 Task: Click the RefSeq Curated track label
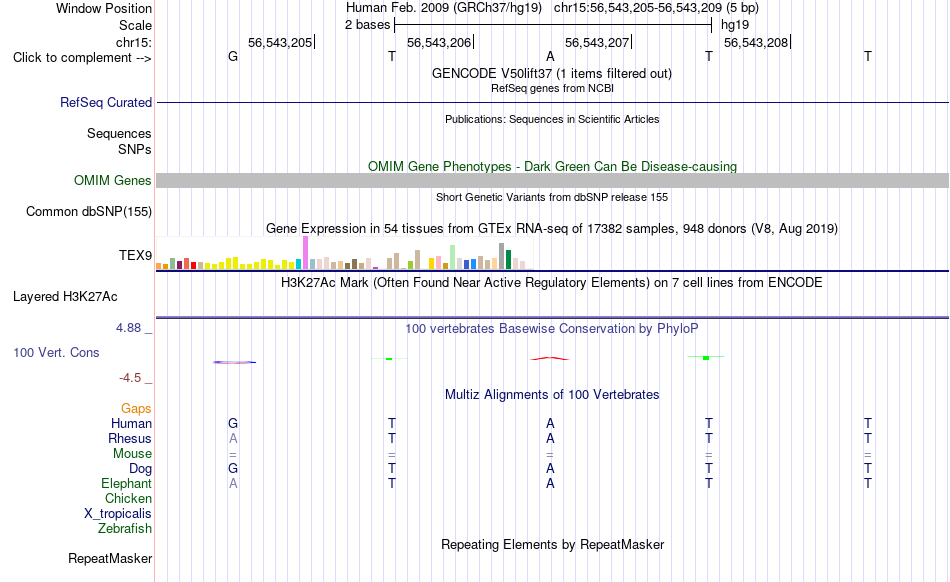(x=105, y=102)
